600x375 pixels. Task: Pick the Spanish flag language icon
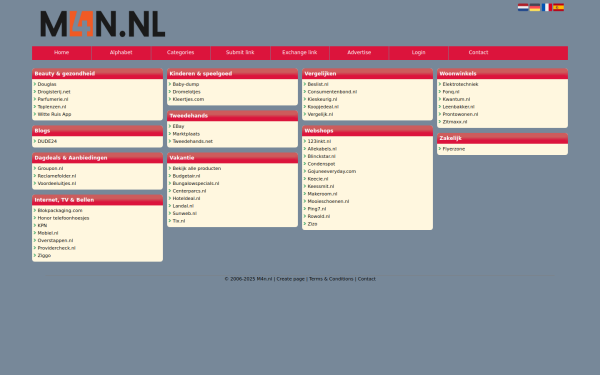coord(558,7)
